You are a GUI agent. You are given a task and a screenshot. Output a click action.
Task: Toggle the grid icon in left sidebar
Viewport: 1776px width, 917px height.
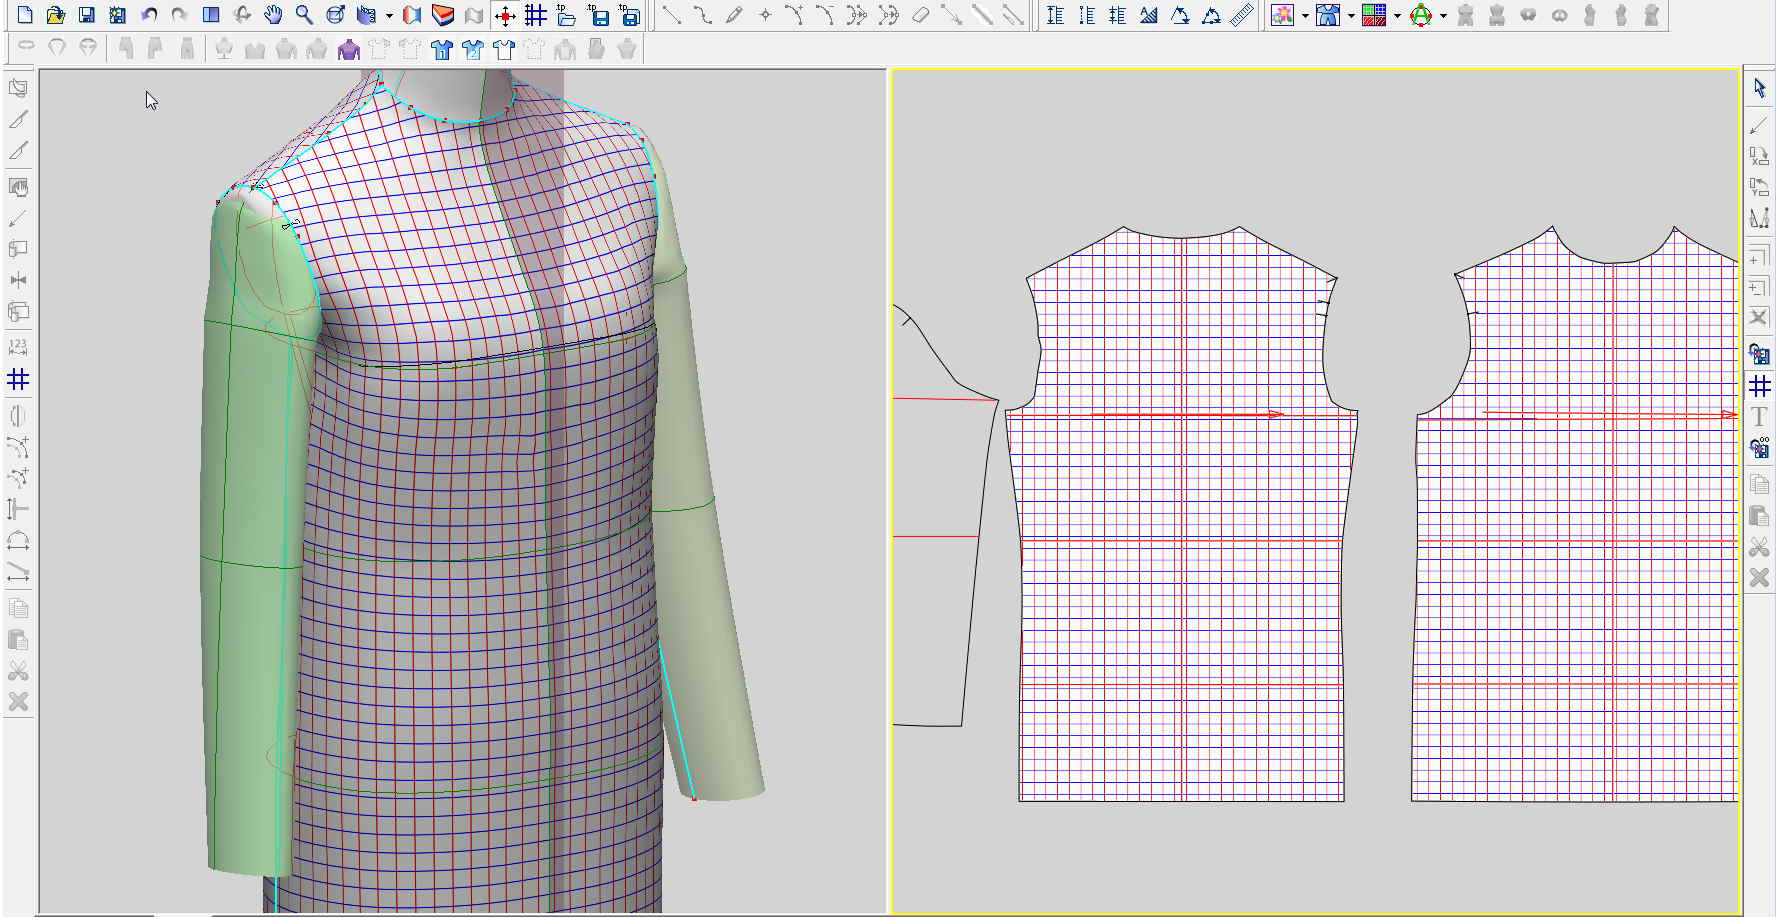[x=18, y=380]
